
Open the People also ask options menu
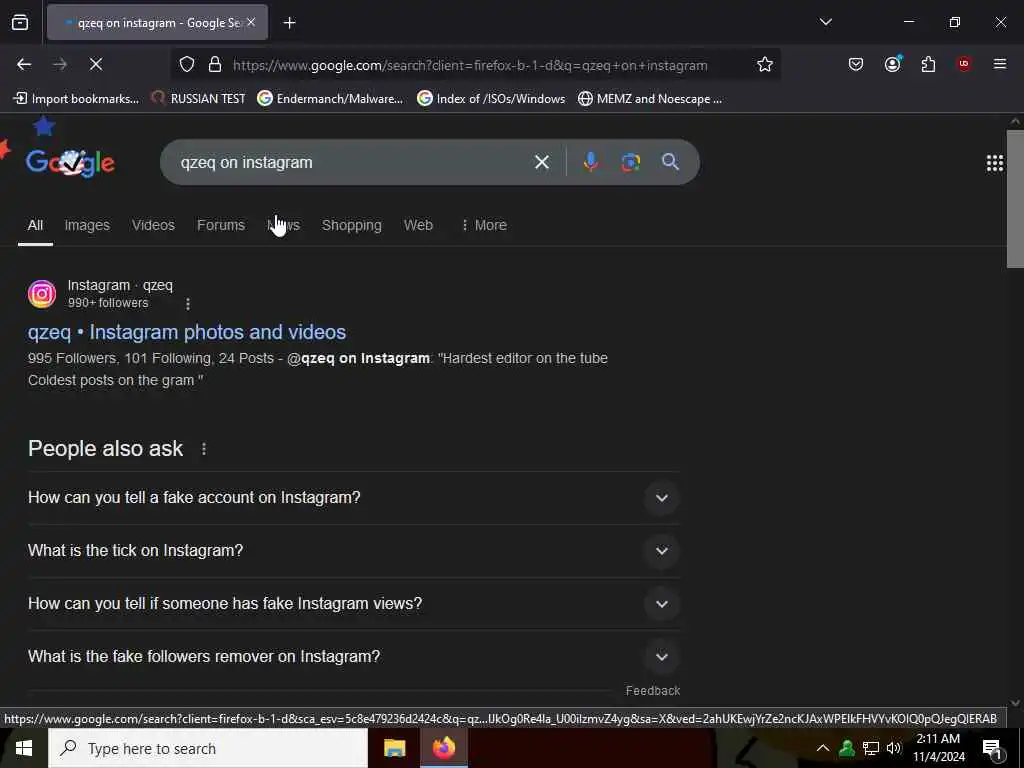pos(204,449)
